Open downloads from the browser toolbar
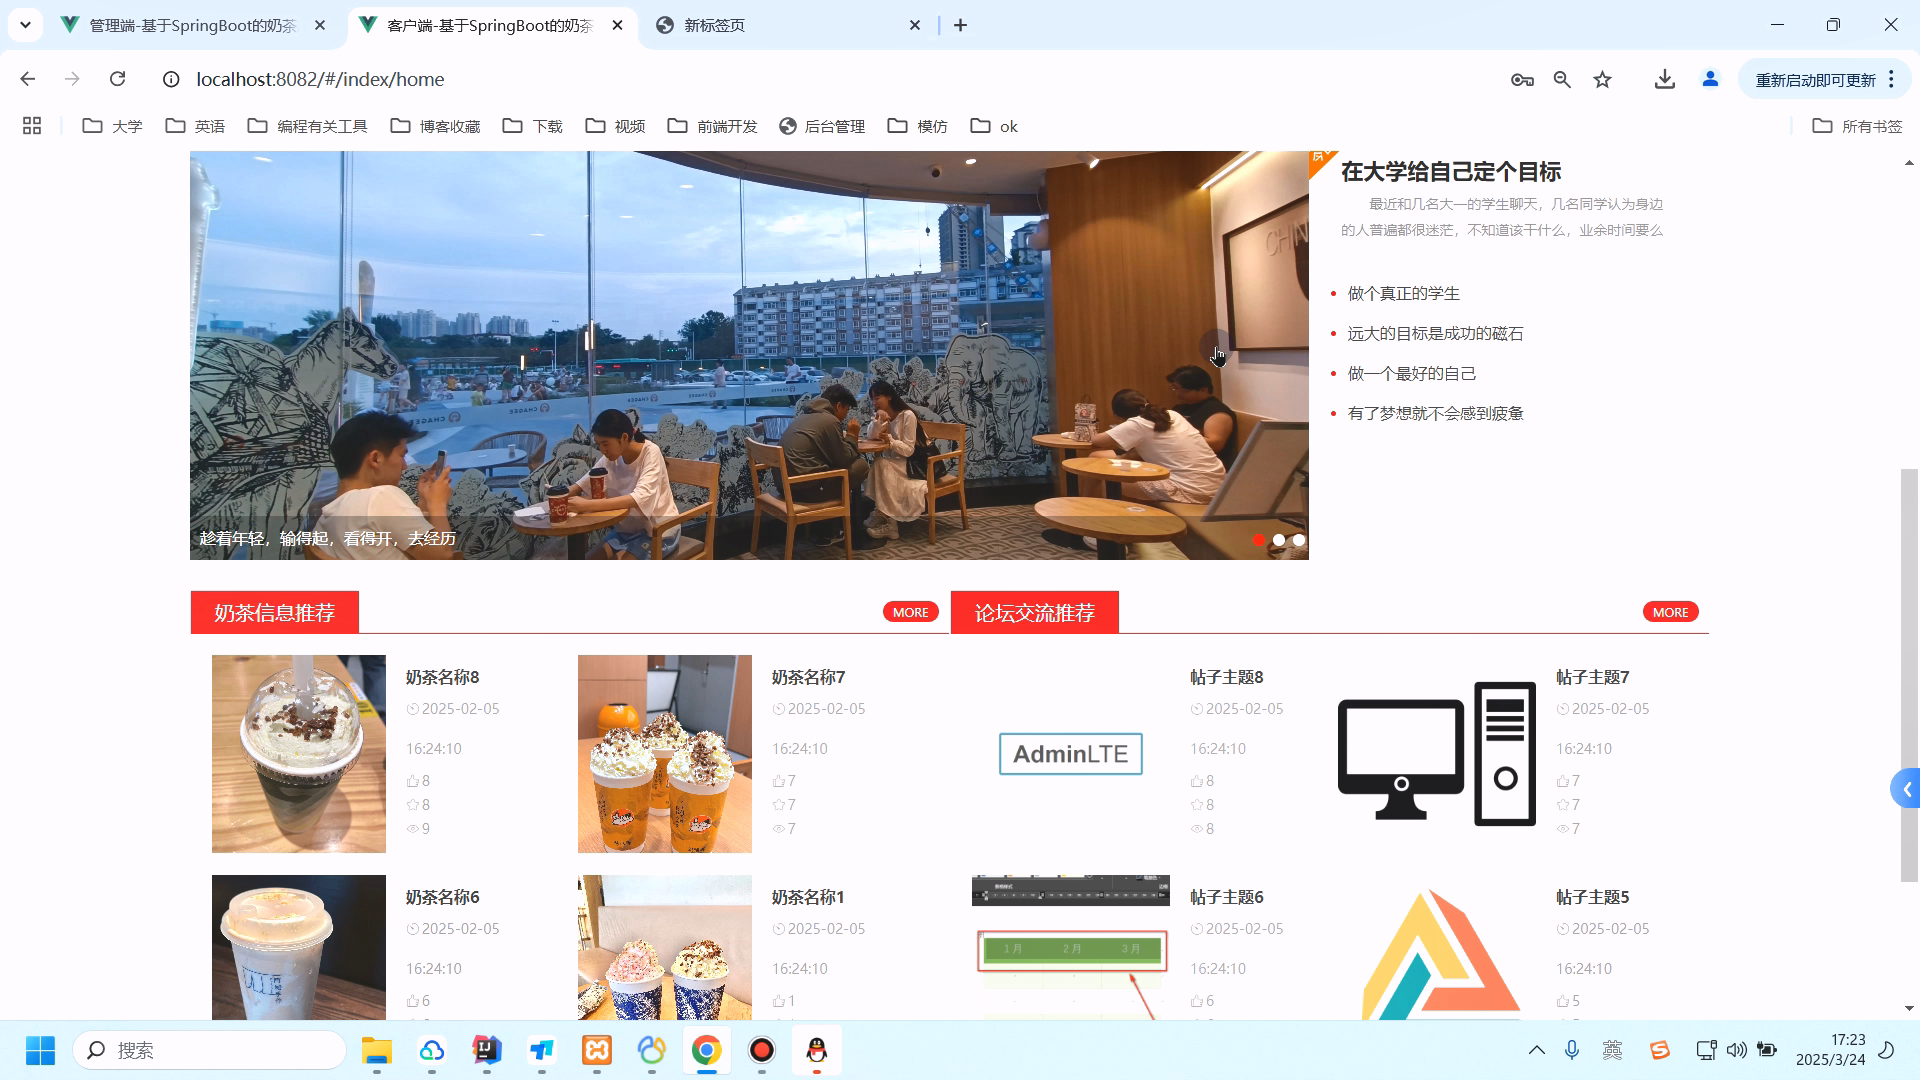Image resolution: width=1920 pixels, height=1080 pixels. point(1663,79)
